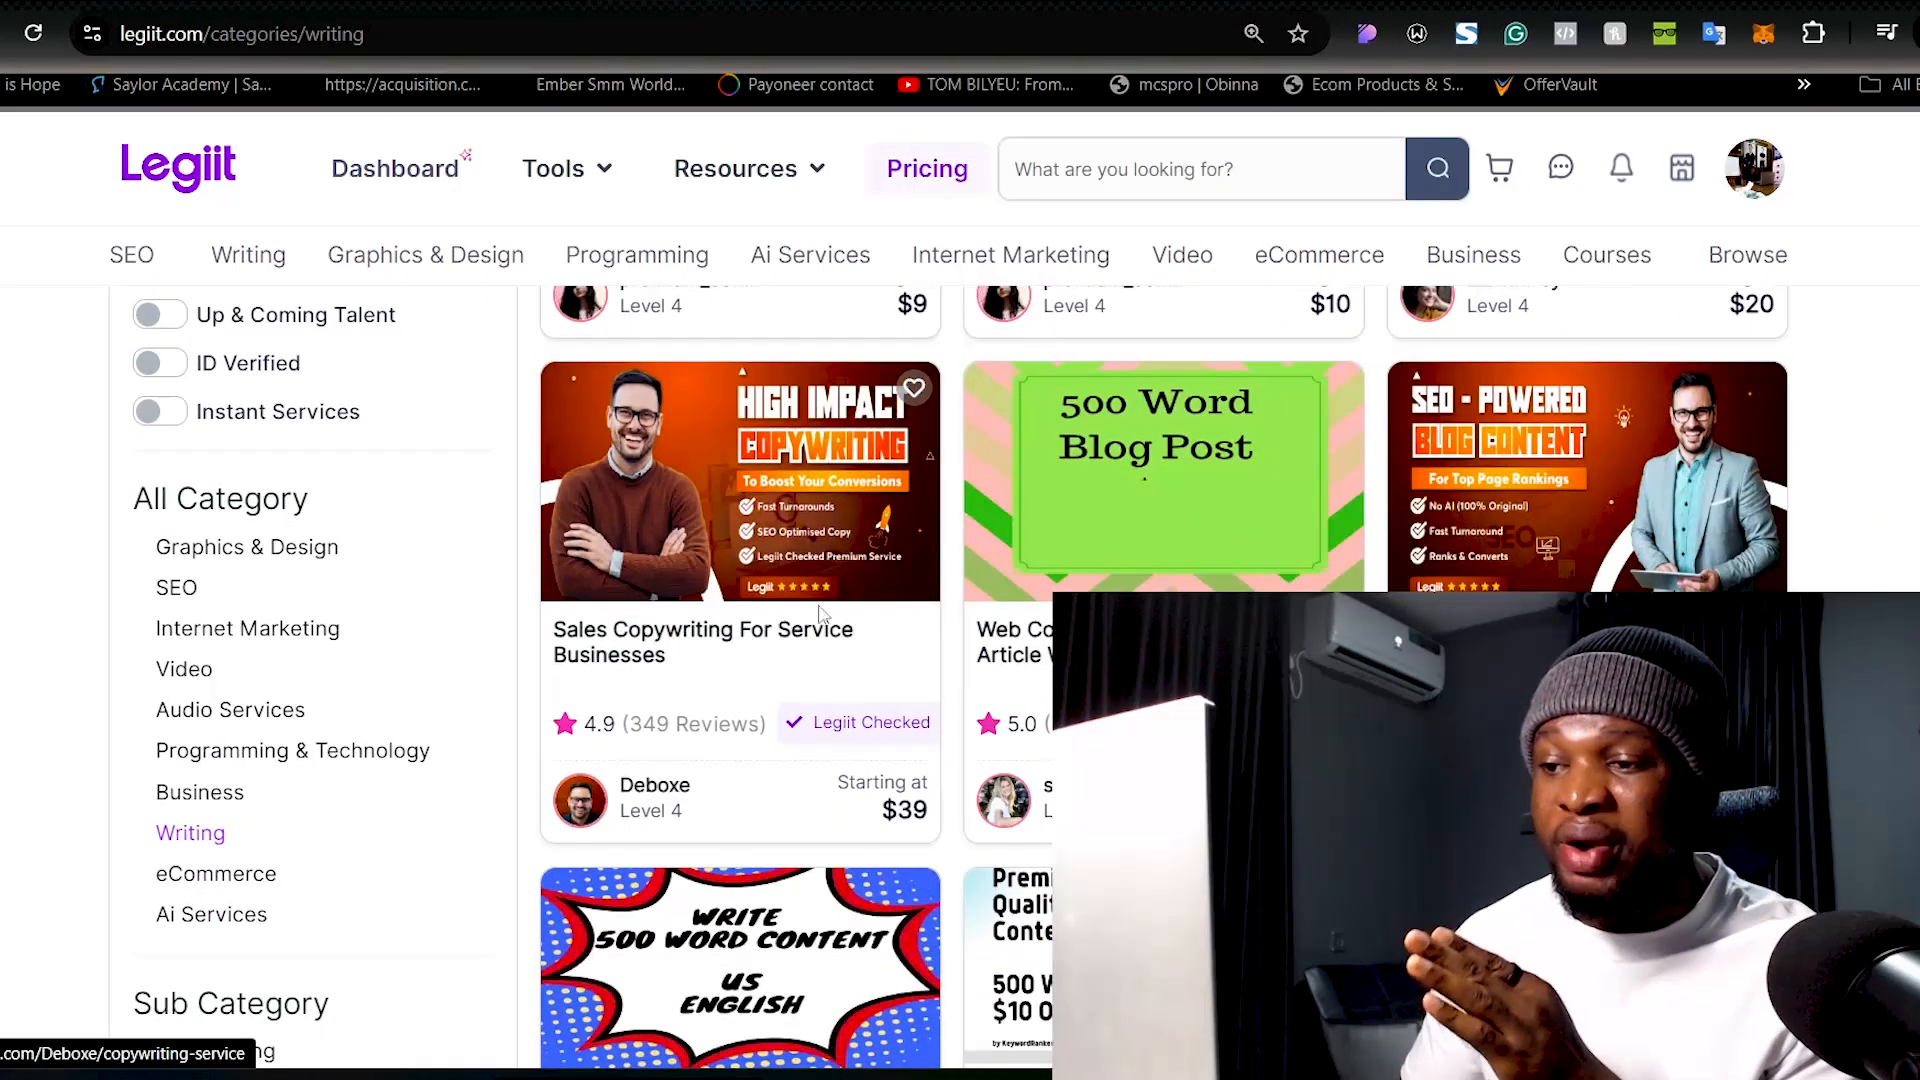Open the shopping cart

(x=1499, y=168)
